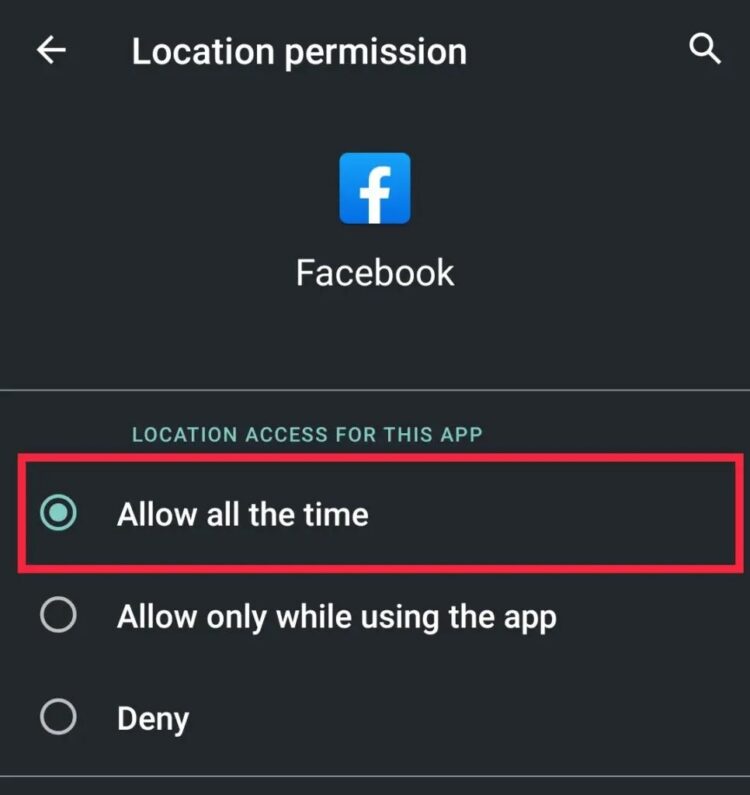Click the Facebook app name text
The height and width of the screenshot is (795, 750).
pos(375,273)
